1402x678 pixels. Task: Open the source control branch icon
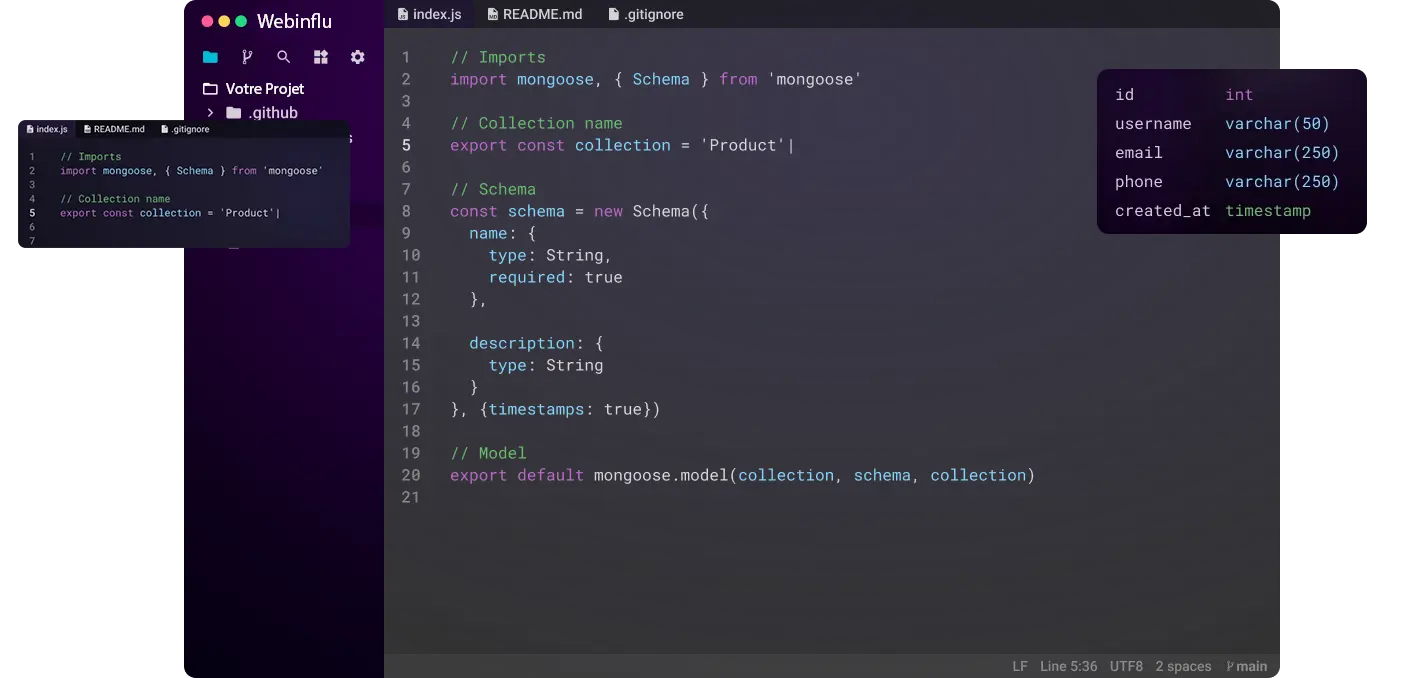tap(247, 57)
